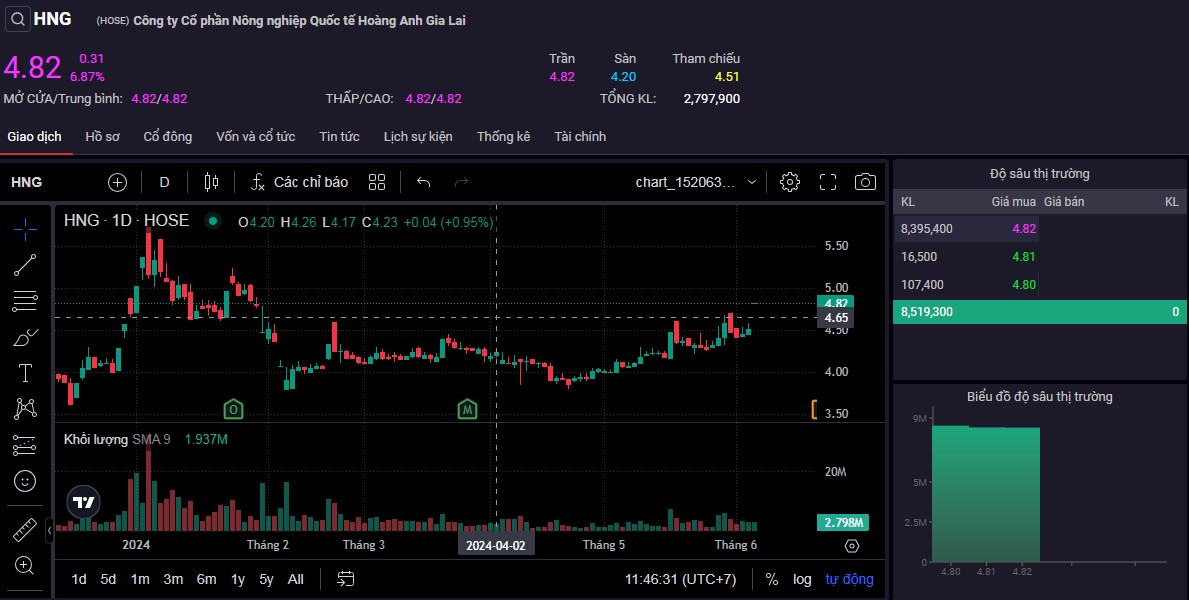Open the 'Các chỉ báo' indicators button
1189x600 pixels.
(x=299, y=182)
